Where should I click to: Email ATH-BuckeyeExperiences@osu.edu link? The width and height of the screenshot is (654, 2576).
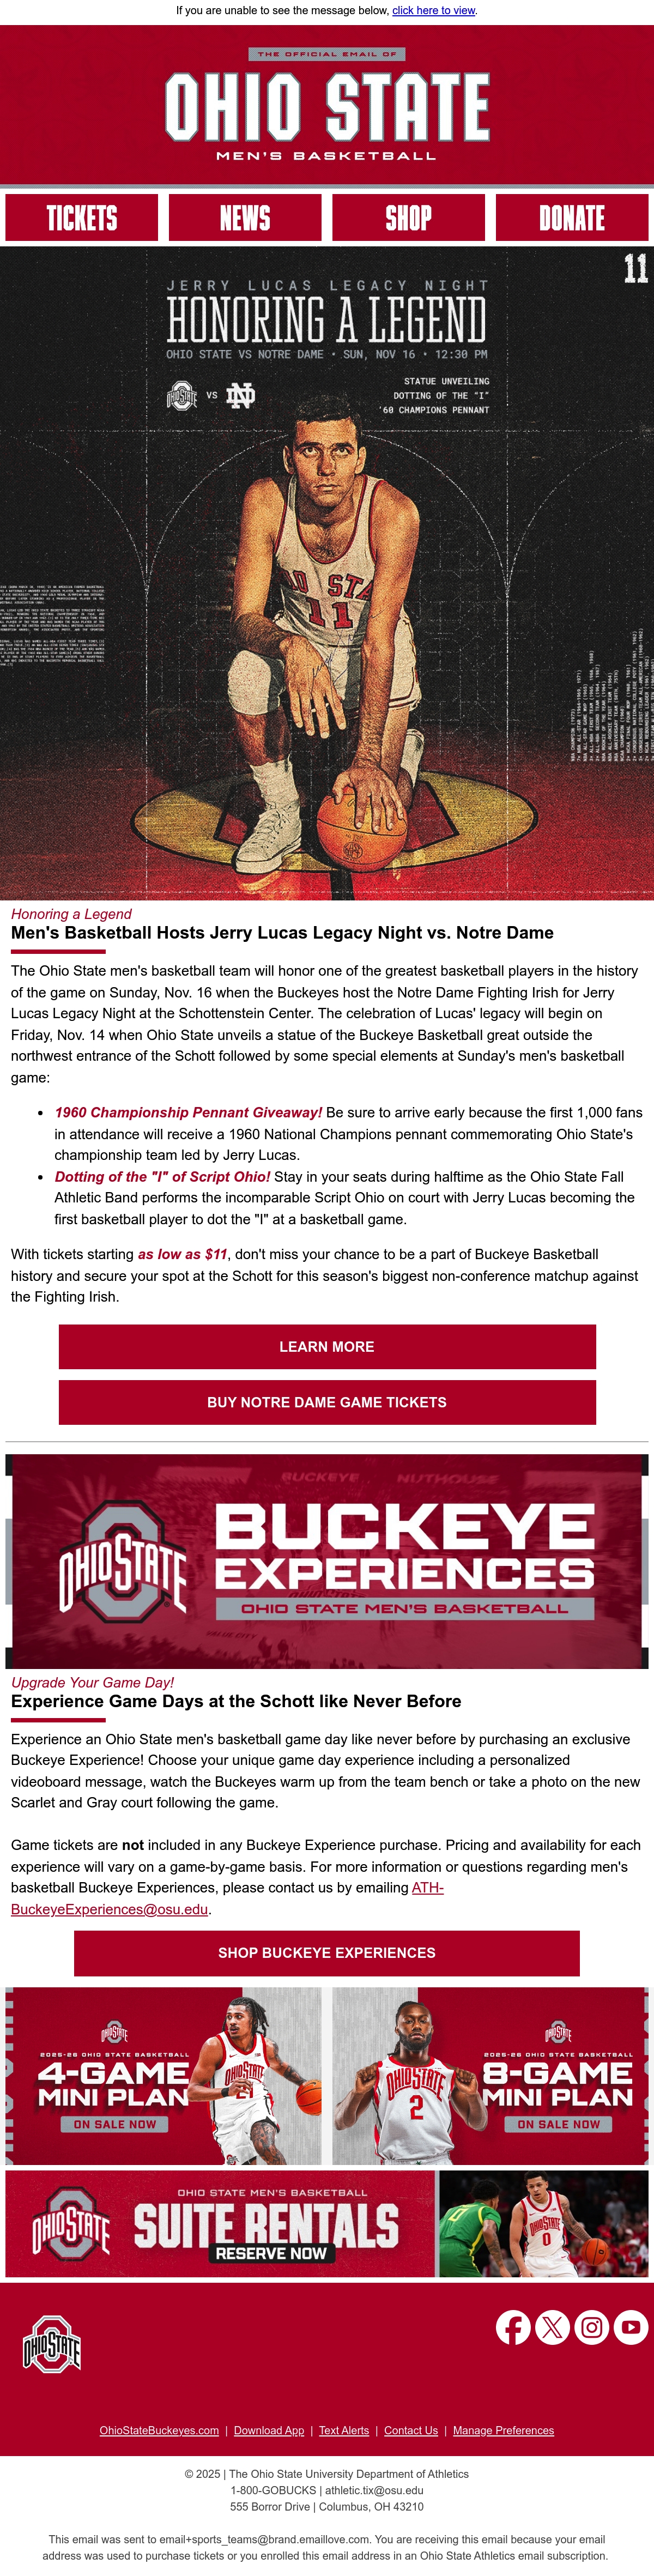point(227,1898)
